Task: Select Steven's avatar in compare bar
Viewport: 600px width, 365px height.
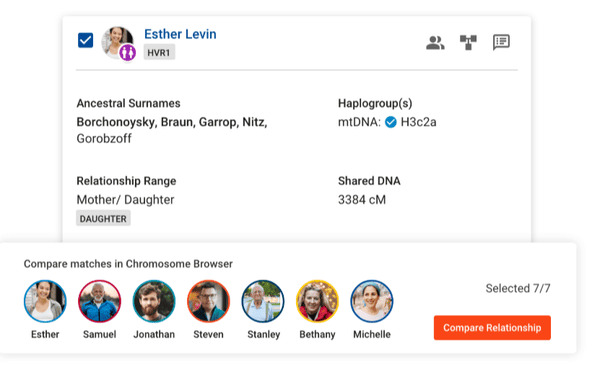Action: coord(209,301)
